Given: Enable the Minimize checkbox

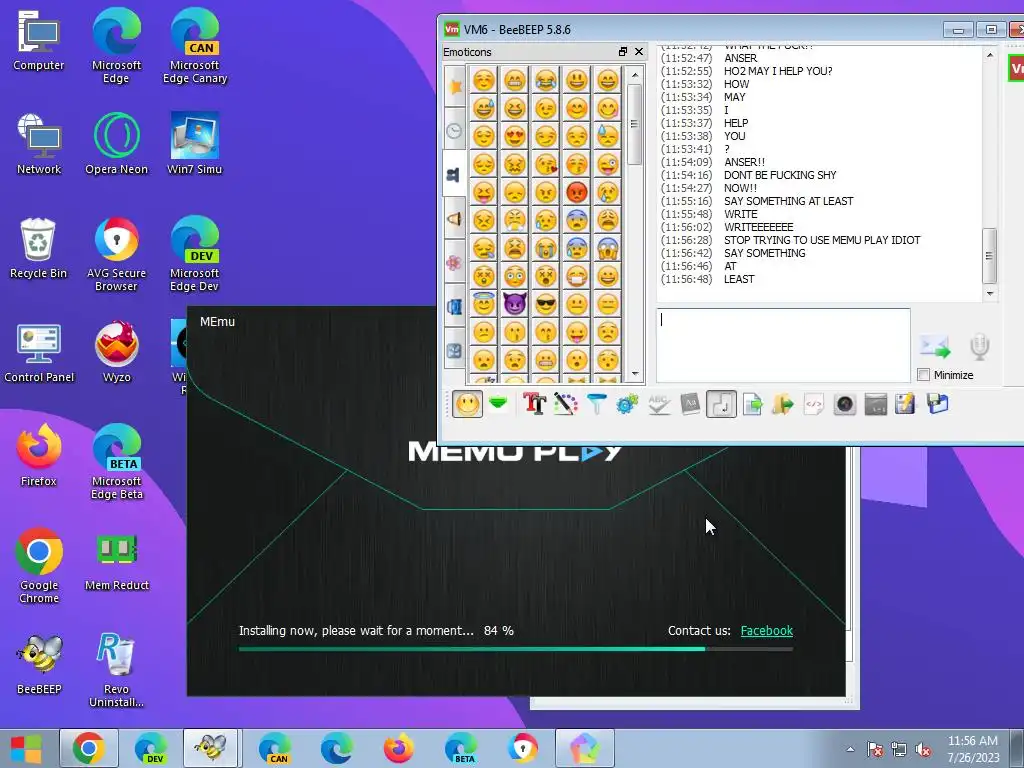Looking at the screenshot, I should click(x=923, y=375).
